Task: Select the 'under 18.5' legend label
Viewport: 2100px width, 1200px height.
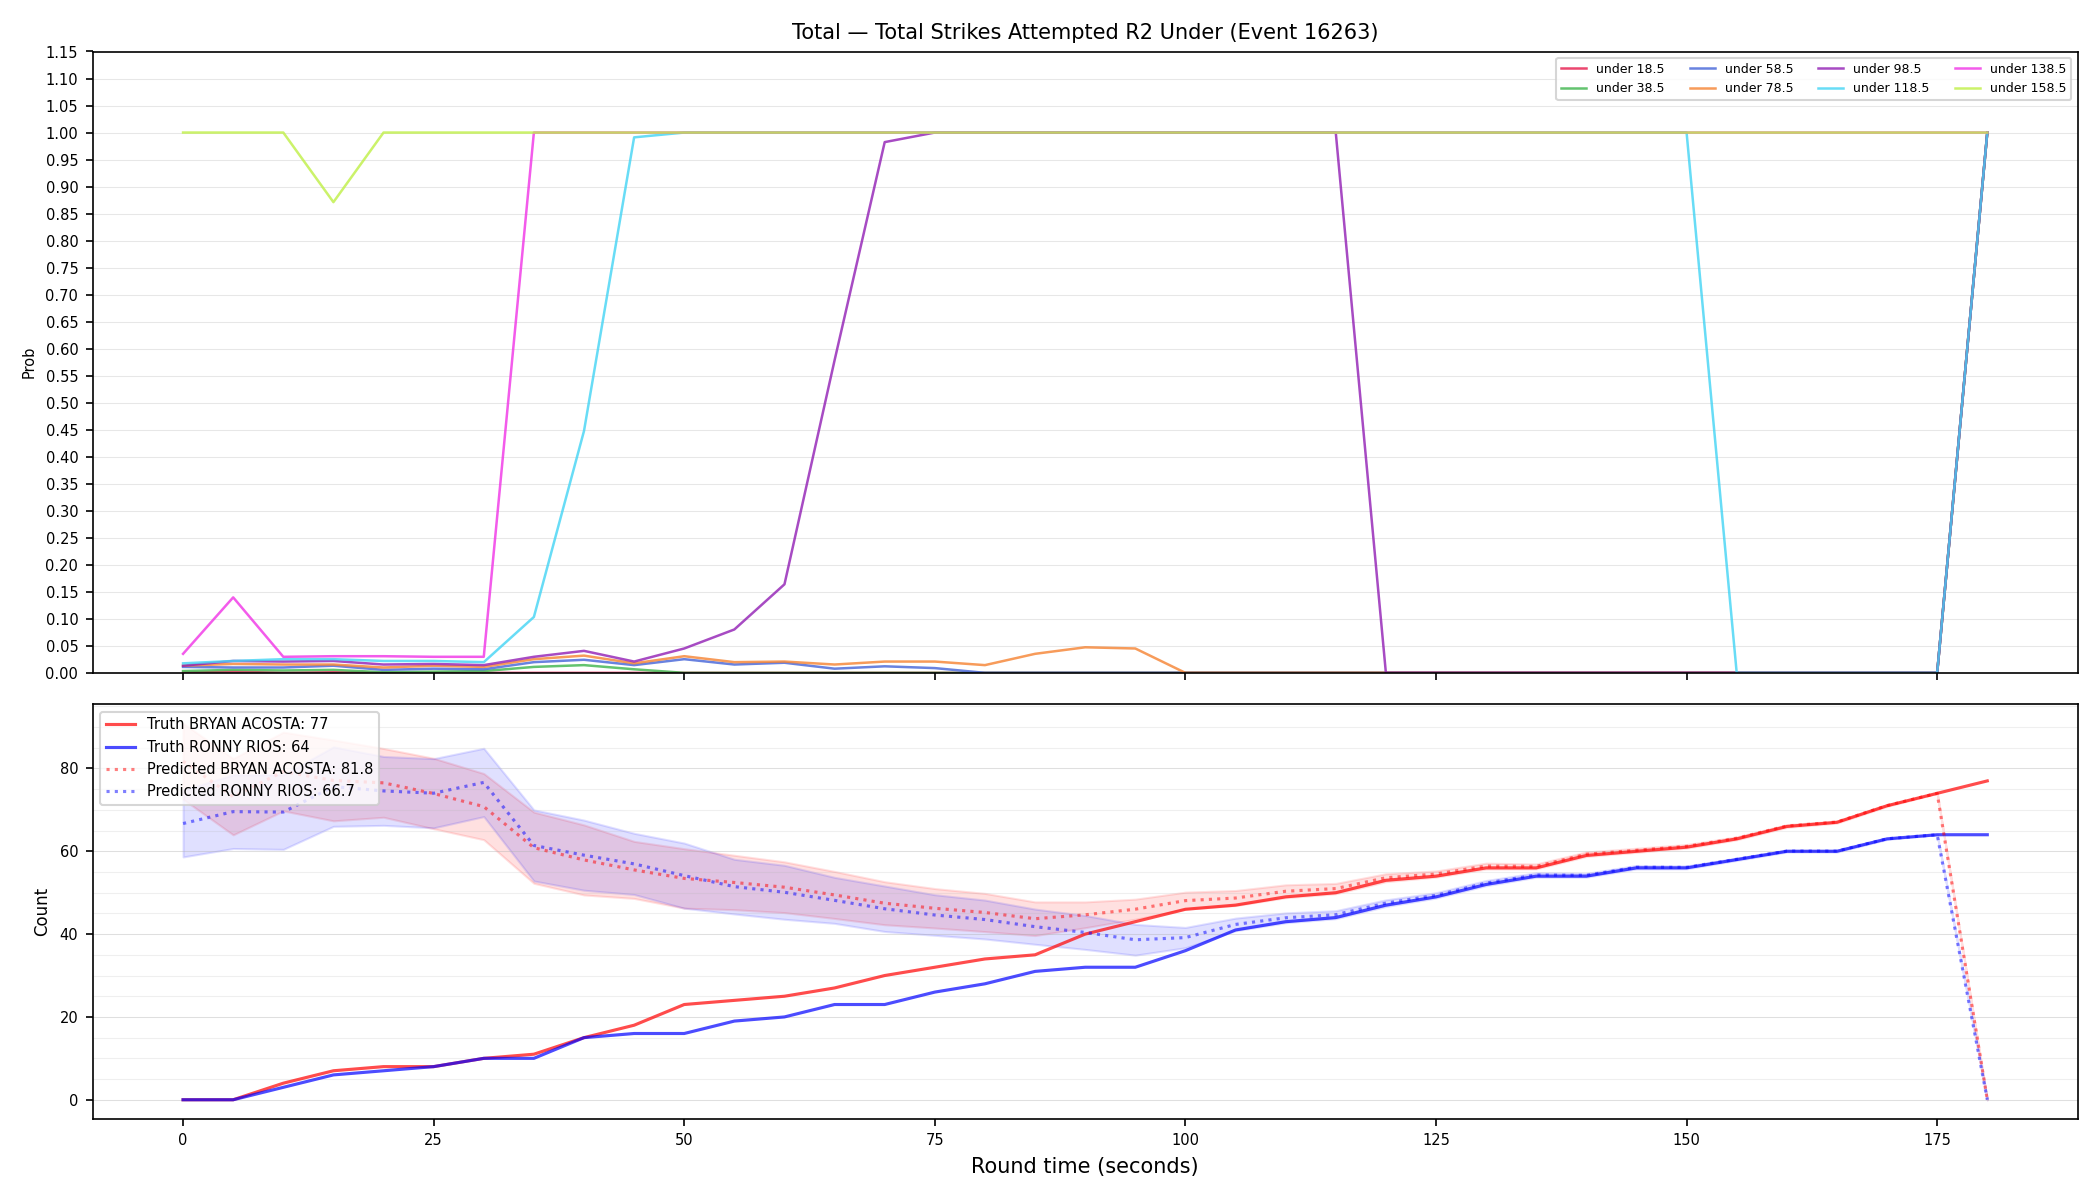Action: (x=1630, y=69)
